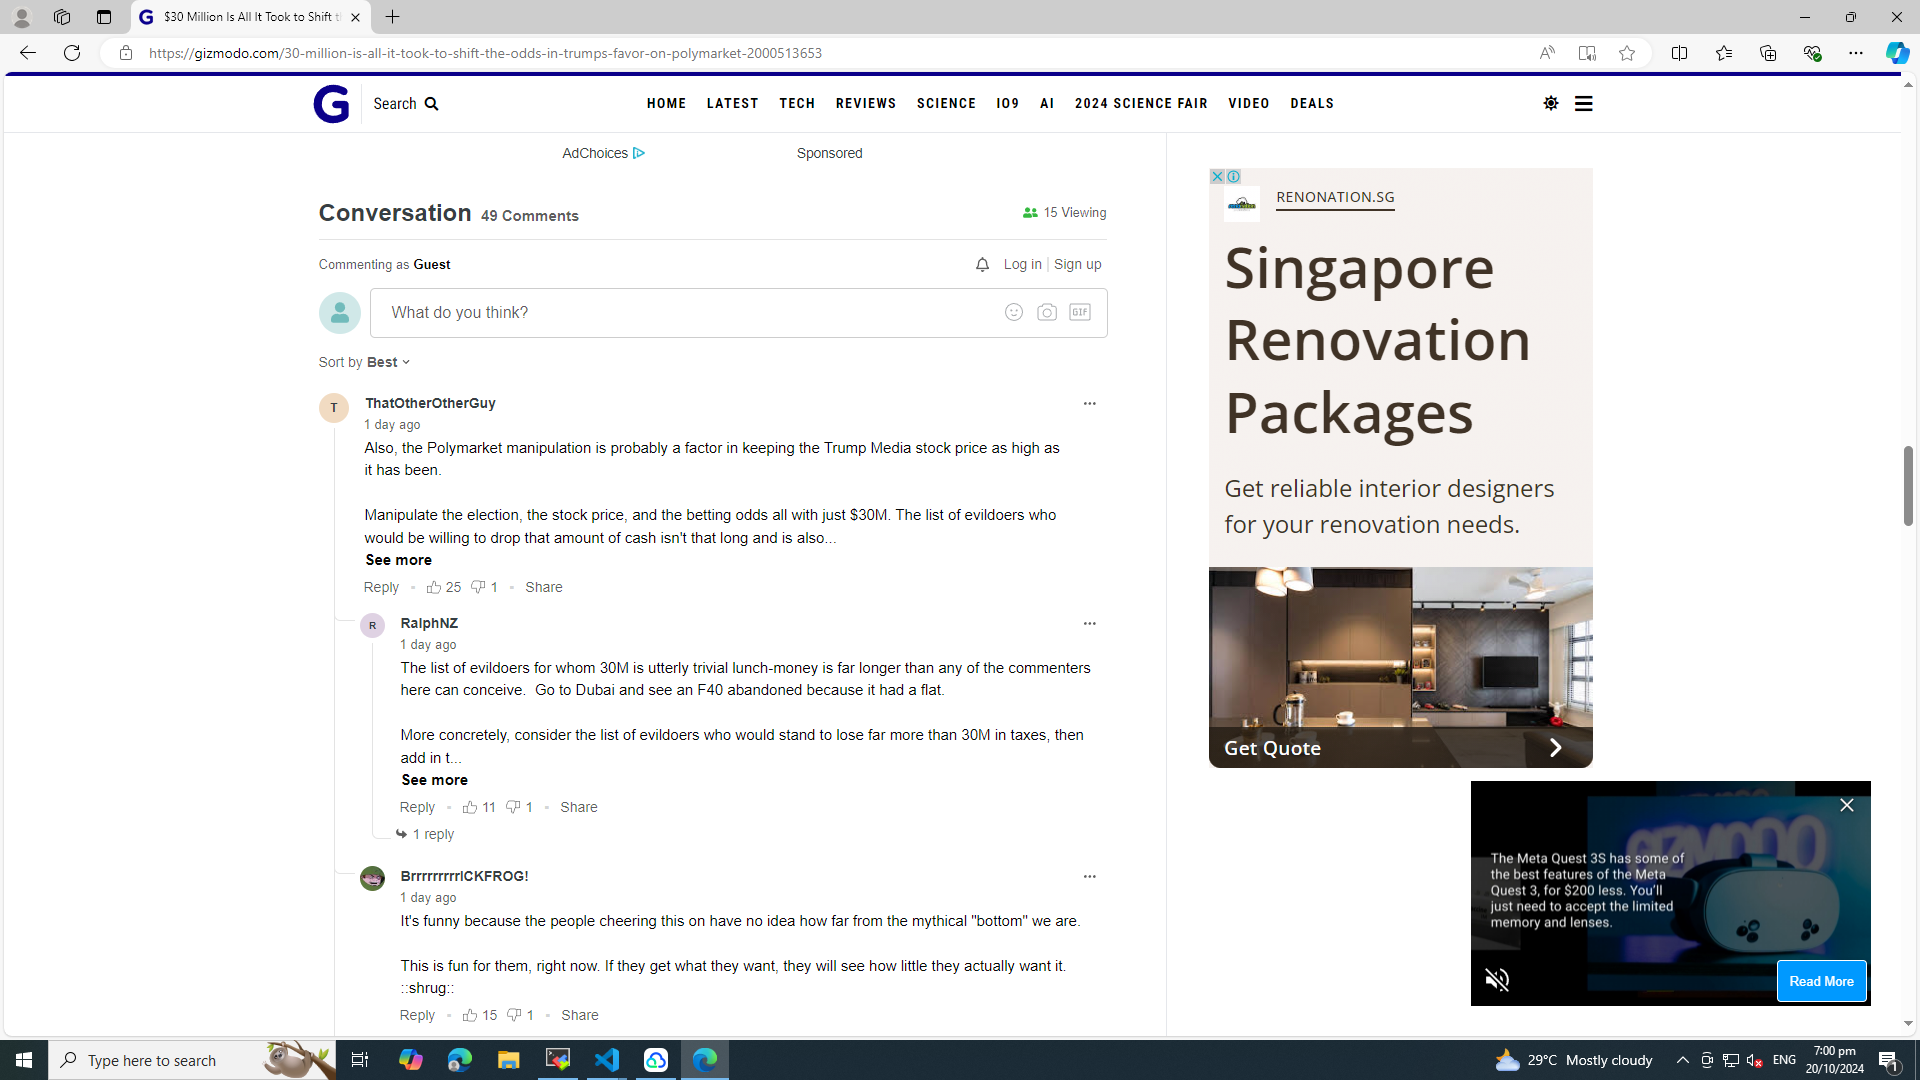This screenshot has width=1920, height=1080.
Task: Open the hamburger site menu
Action: [x=1583, y=103]
